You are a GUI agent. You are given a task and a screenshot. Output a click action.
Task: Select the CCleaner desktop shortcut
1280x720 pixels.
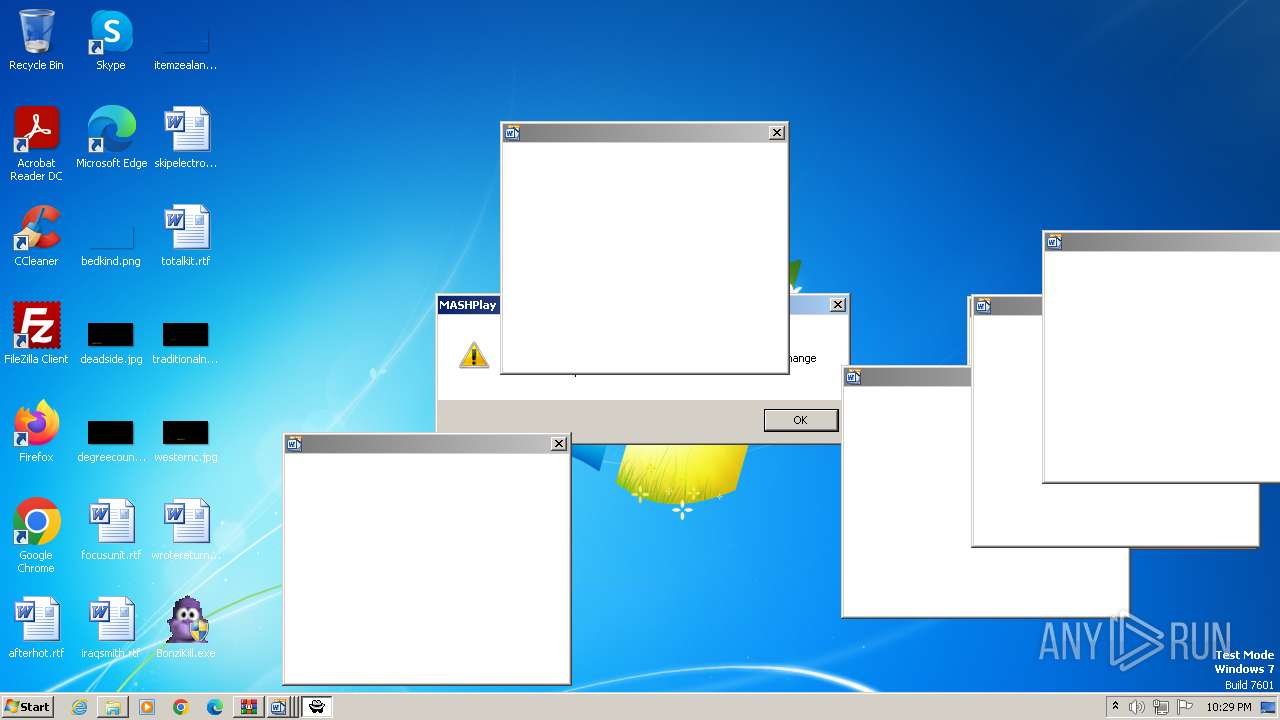36,235
